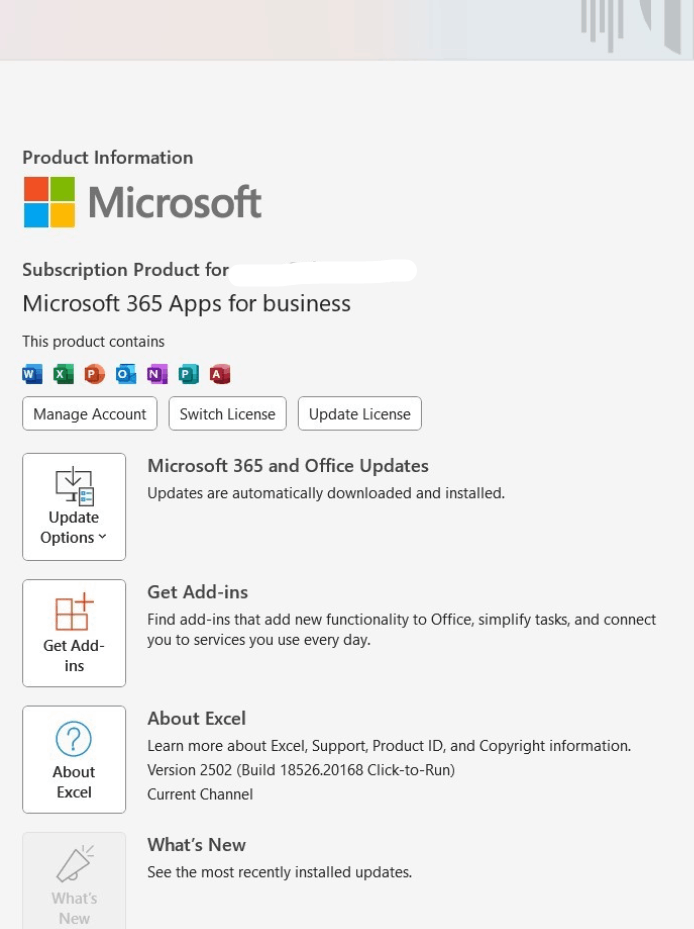Click the PowerPoint app icon
Screen dimensions: 694x929
(x=95, y=373)
